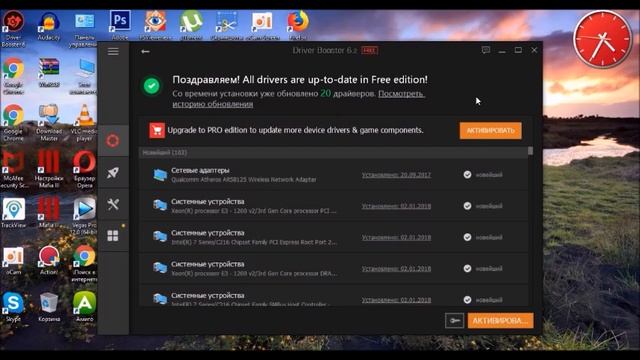Select the red Scan icon in the sidebar
Viewport: 640px width, 360px height.
tap(113, 141)
